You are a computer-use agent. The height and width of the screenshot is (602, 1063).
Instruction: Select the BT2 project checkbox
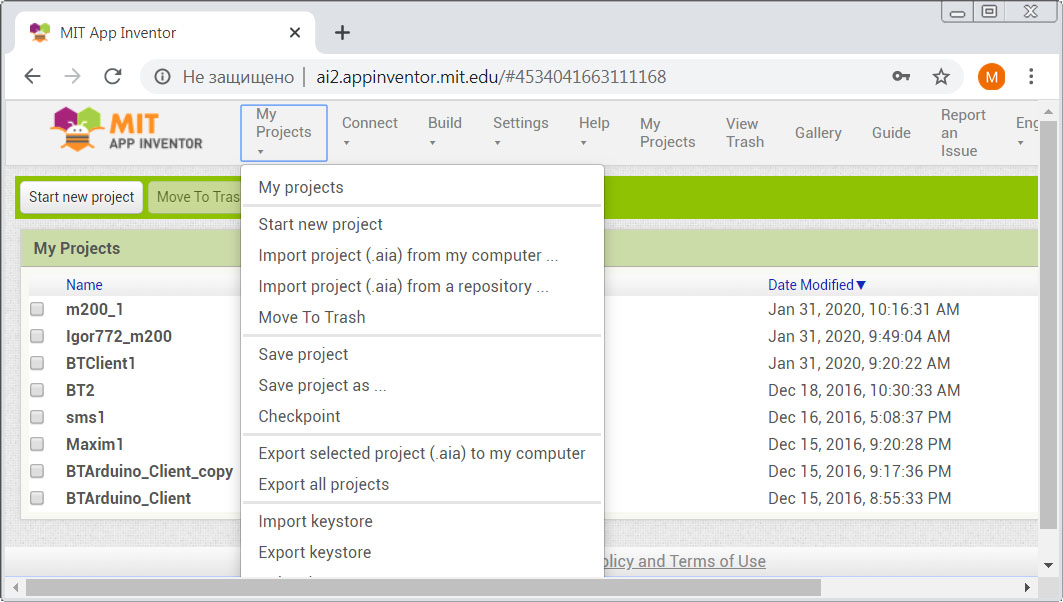(x=37, y=391)
